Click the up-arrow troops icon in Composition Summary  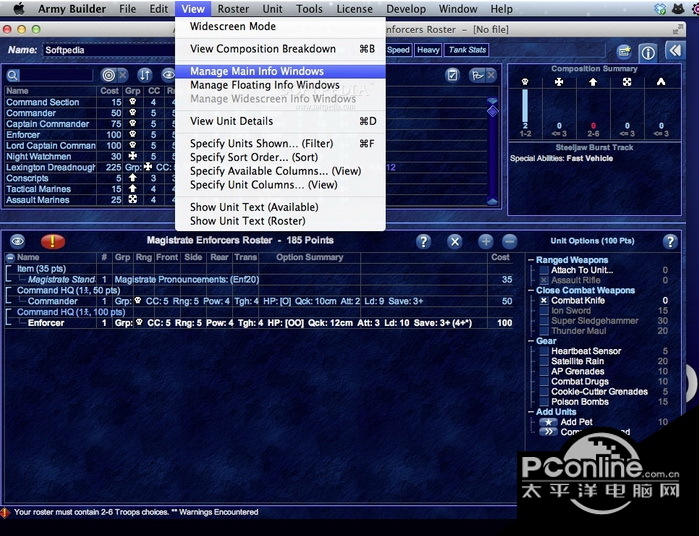(593, 82)
